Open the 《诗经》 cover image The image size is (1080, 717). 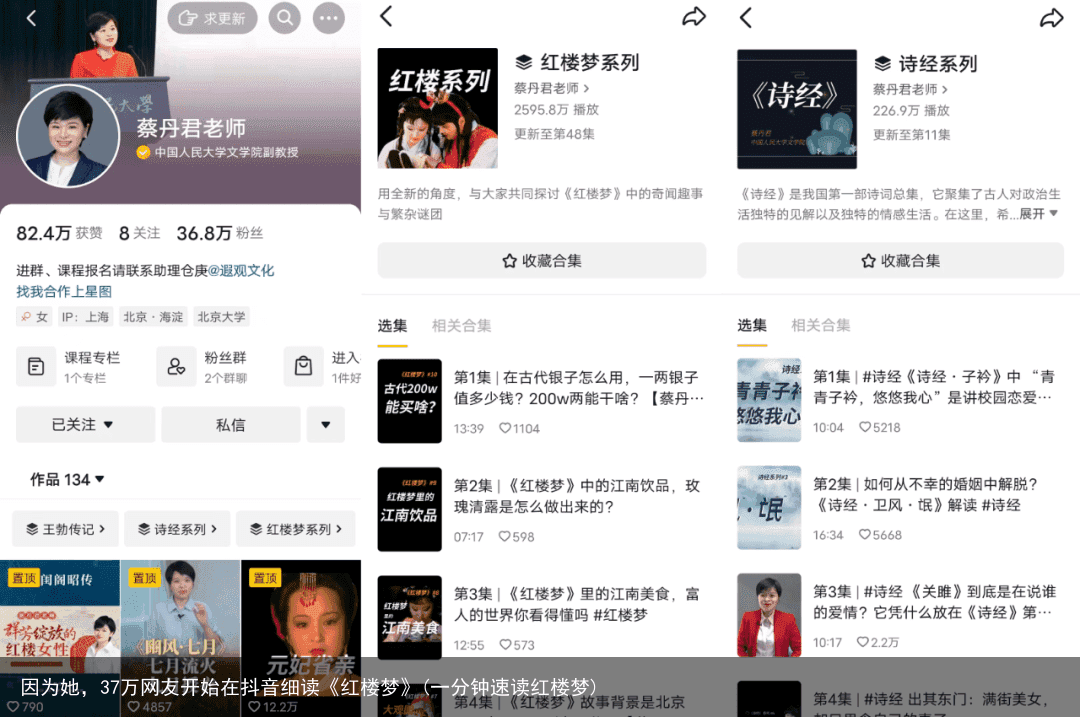(x=797, y=109)
